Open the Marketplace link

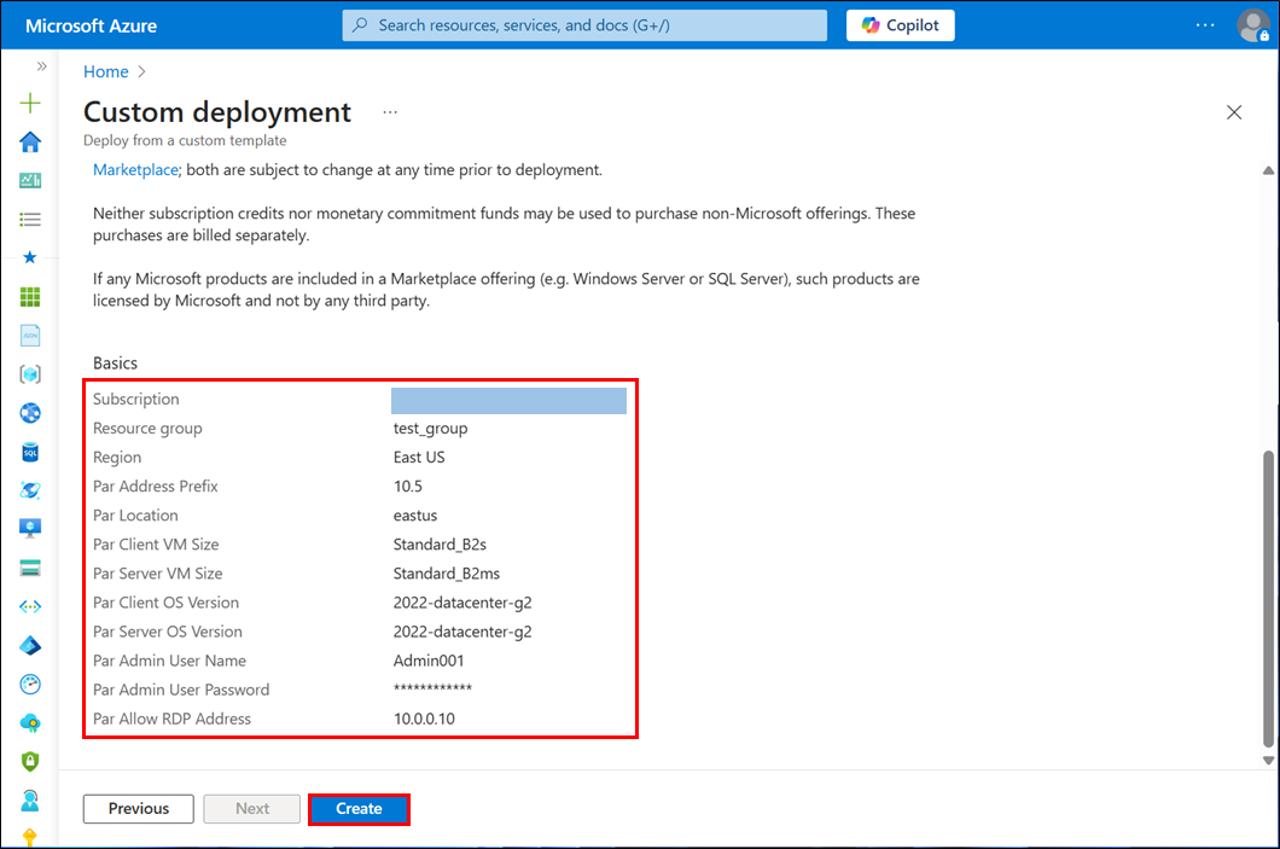tap(135, 169)
